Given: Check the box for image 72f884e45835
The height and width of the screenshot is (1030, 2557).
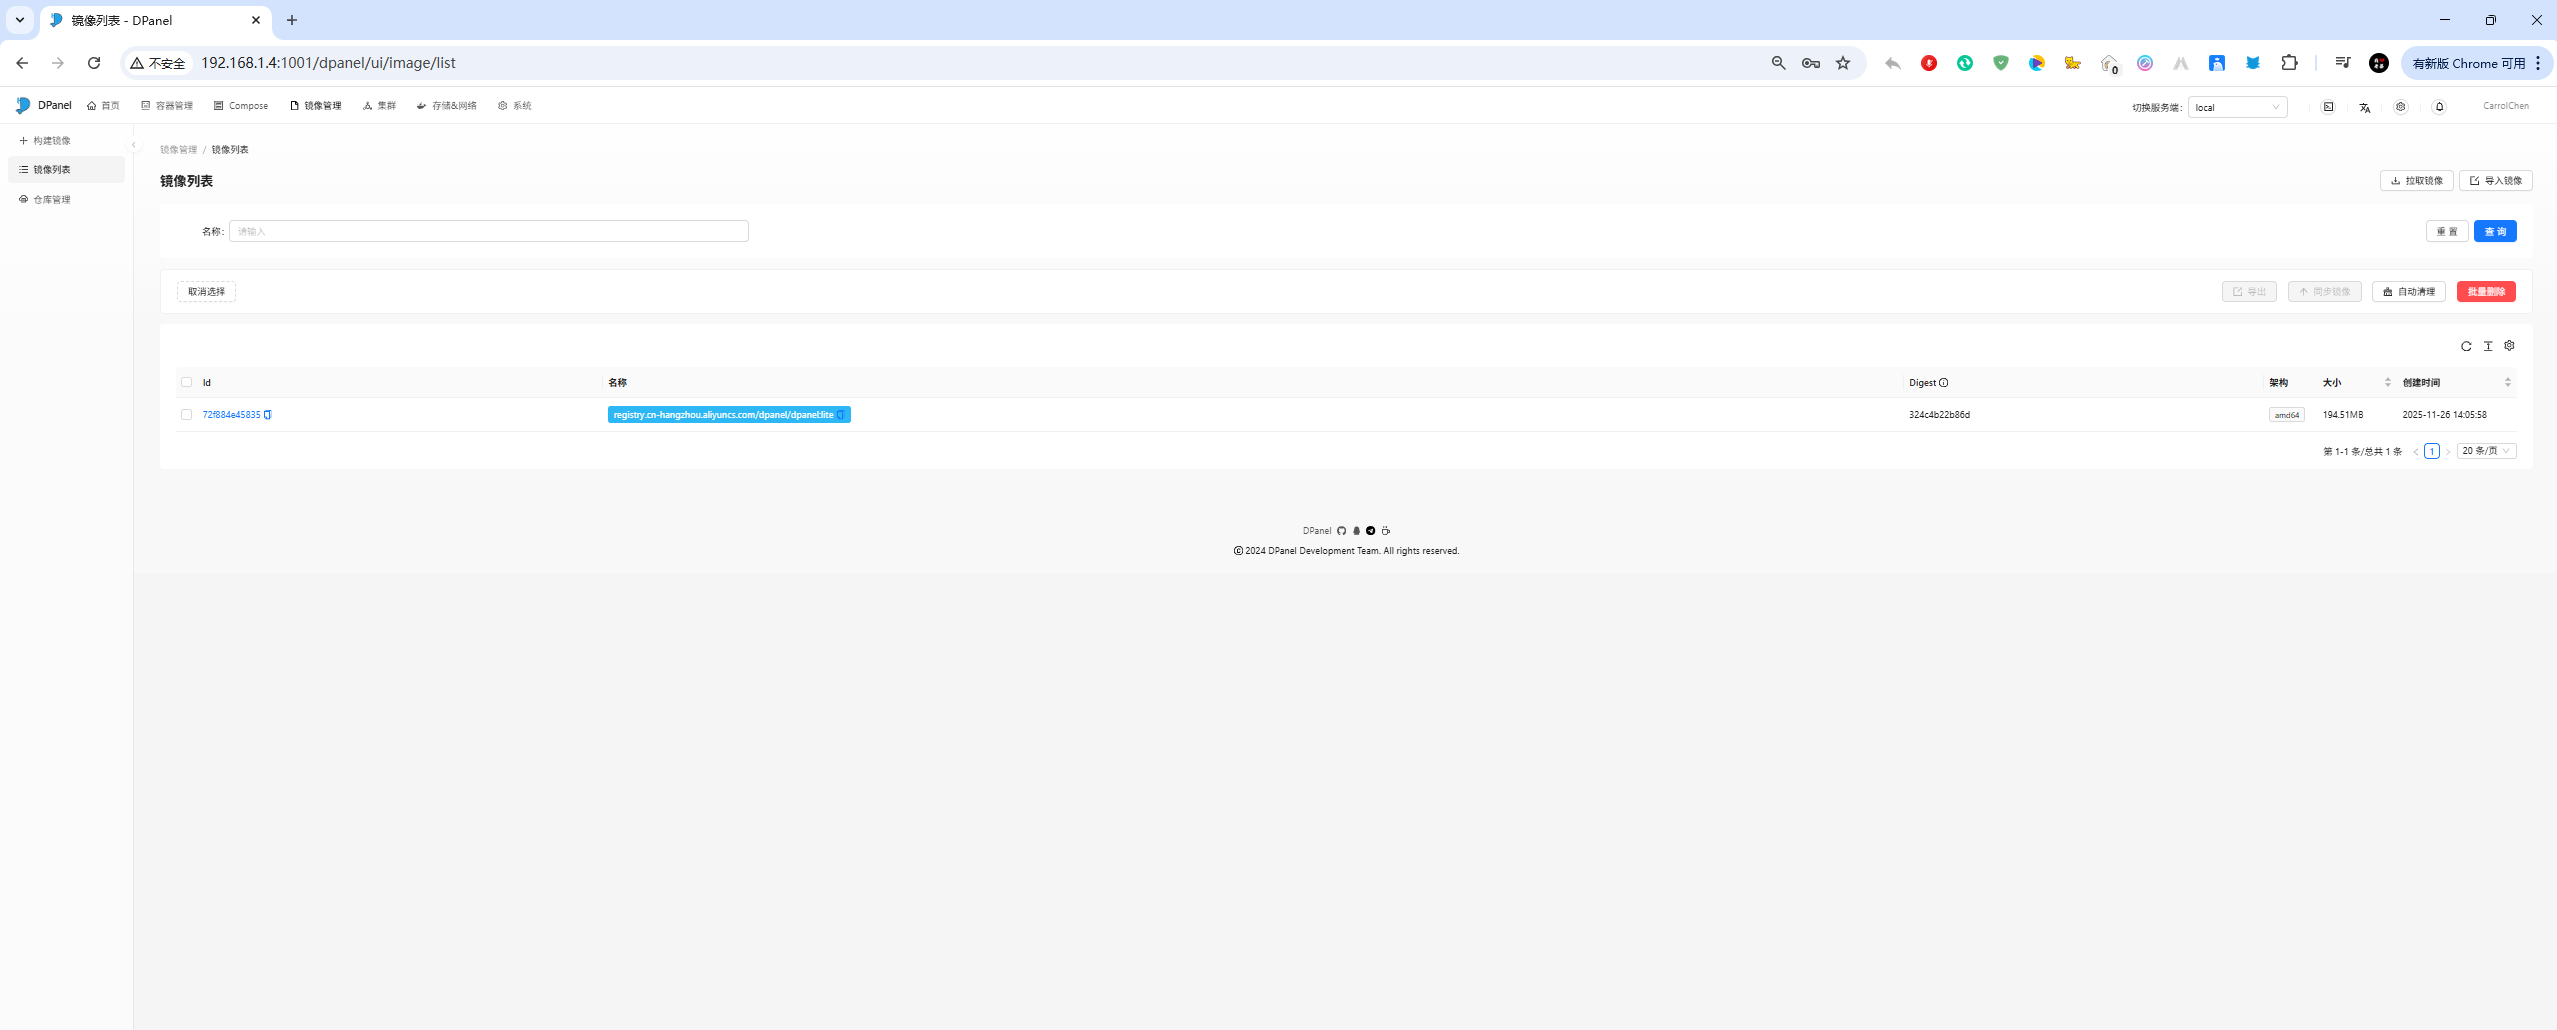Looking at the screenshot, I should (186, 415).
